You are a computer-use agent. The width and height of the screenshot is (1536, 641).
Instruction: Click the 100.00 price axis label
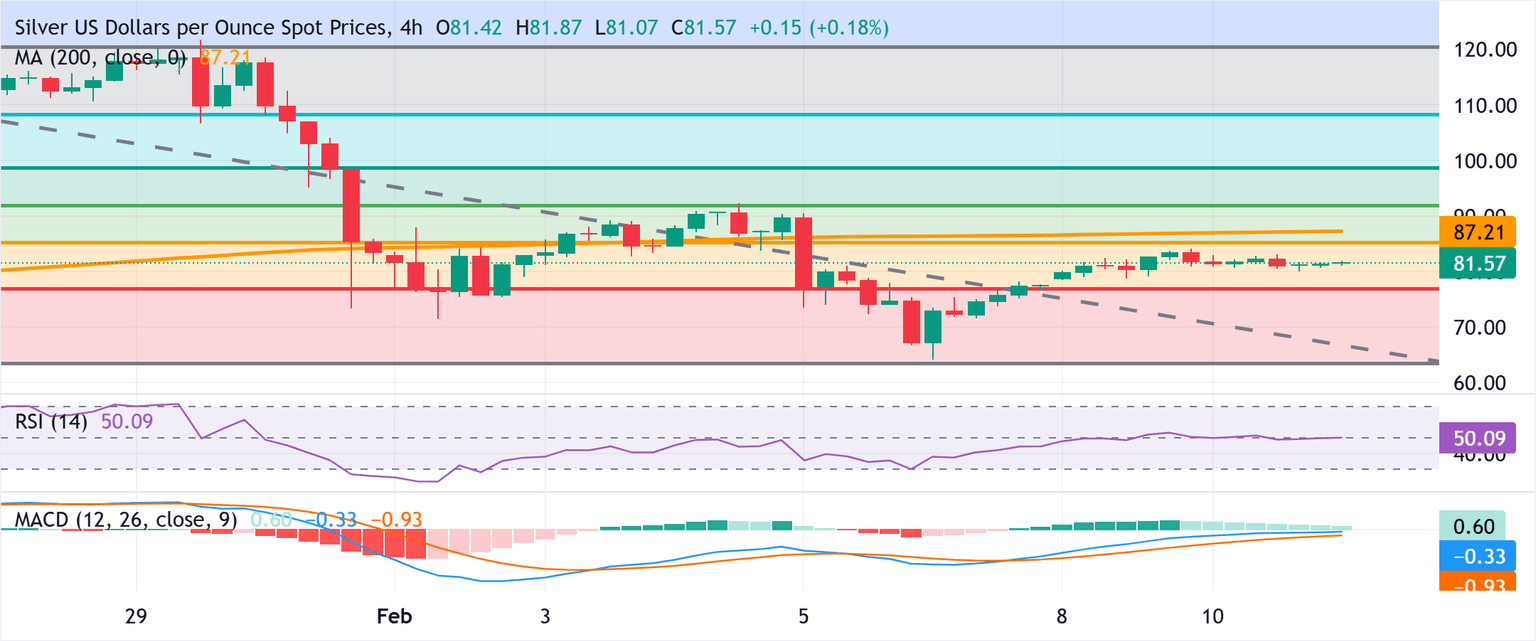pos(1486,160)
